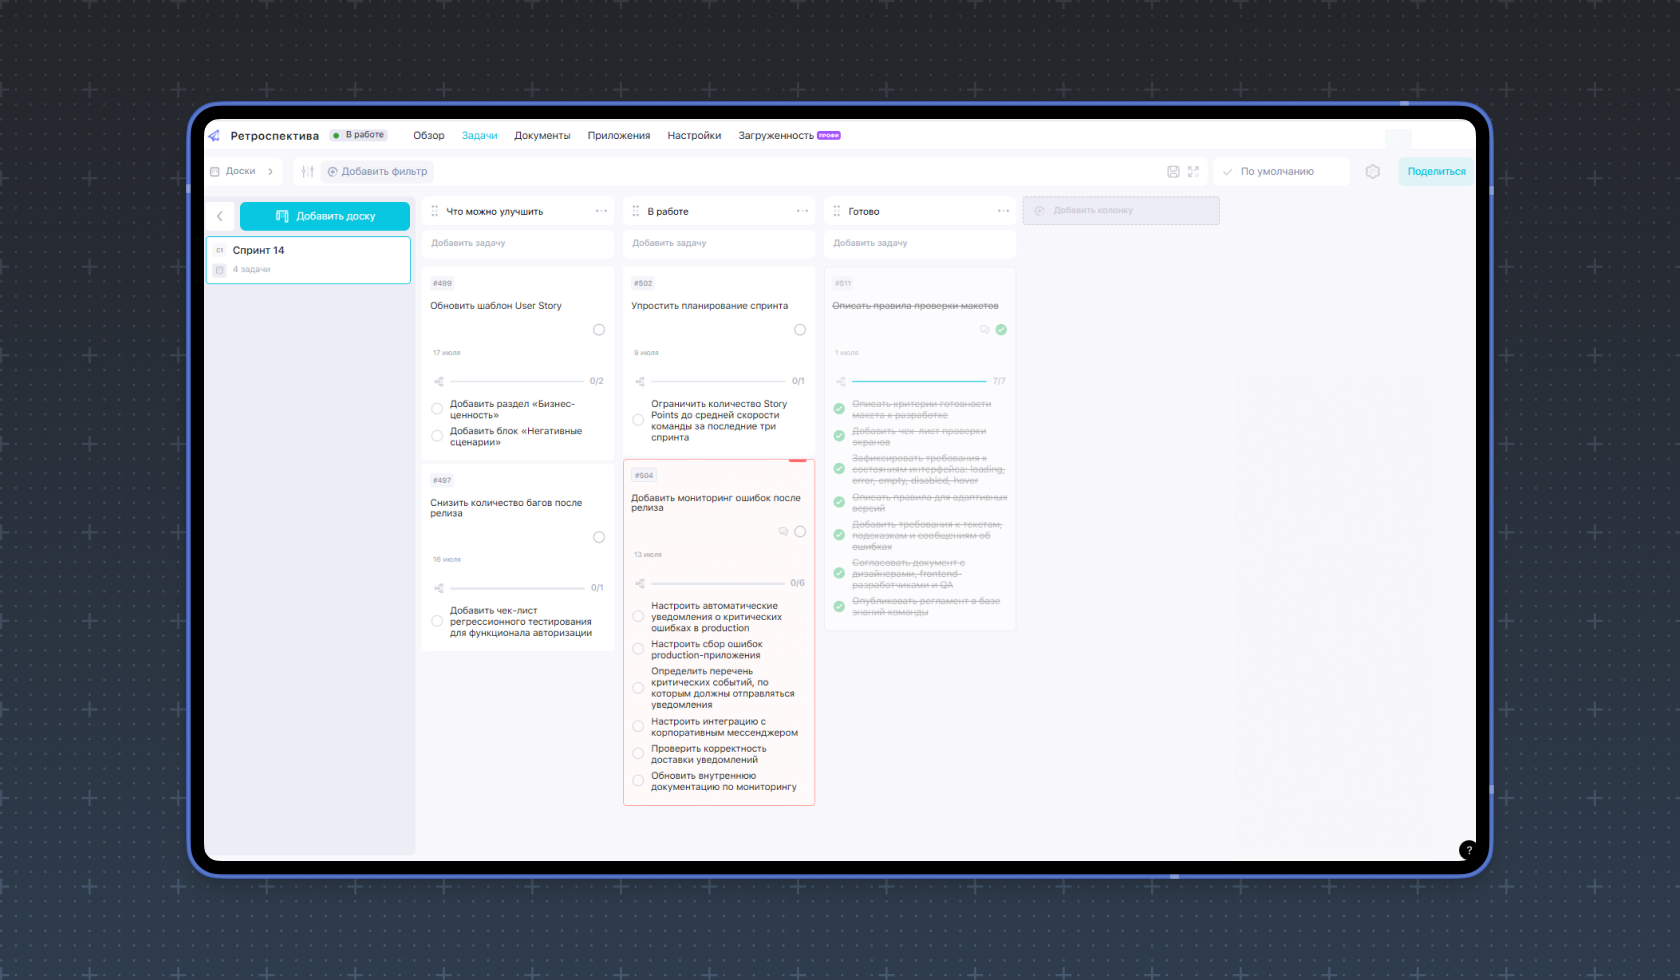Viewport: 1680px width, 980px height.
Task: Check subtask Добавить блок «Негативные сценарии»
Action: (437, 436)
